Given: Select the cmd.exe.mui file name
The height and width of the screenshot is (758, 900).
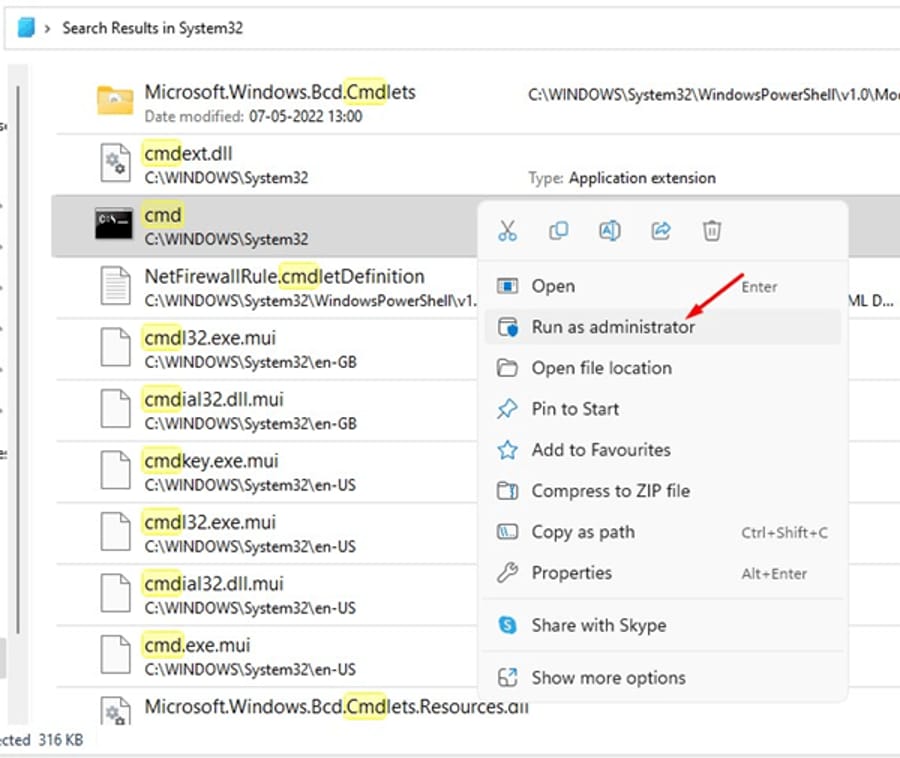Looking at the screenshot, I should [x=197, y=645].
